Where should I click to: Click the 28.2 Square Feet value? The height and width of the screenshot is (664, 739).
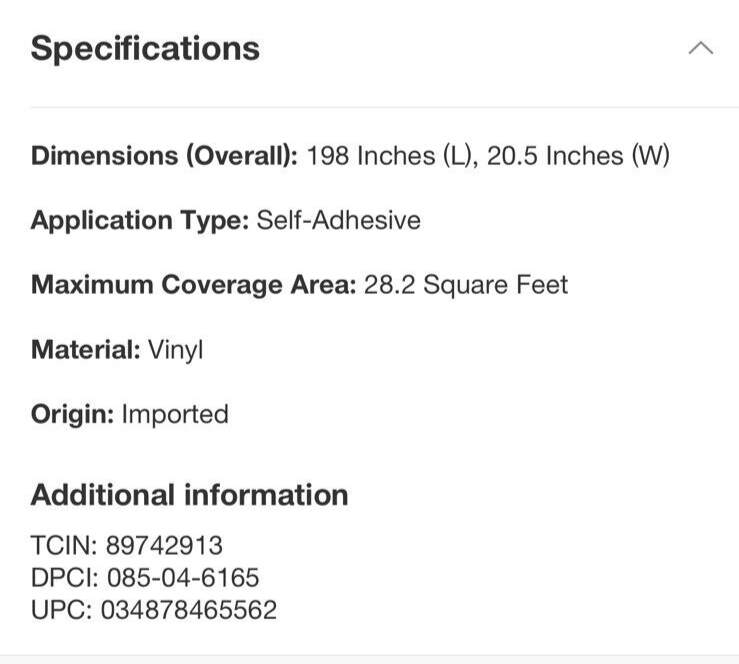coord(466,285)
